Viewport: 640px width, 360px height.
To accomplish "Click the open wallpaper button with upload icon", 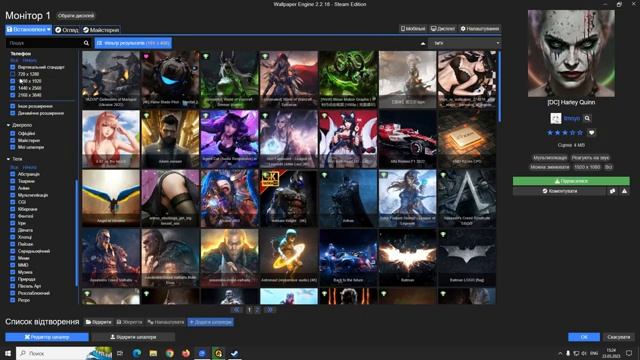I will click(133, 337).
